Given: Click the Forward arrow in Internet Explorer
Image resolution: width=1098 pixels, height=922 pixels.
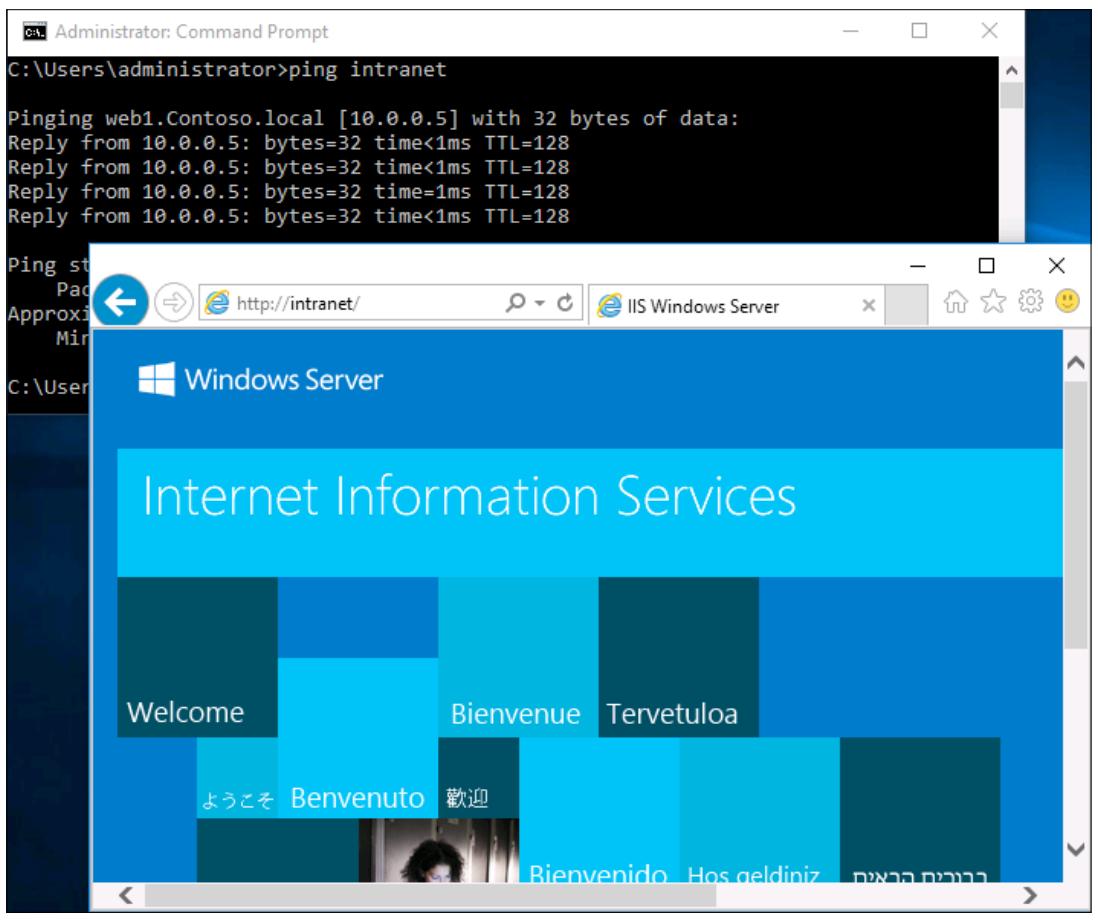Looking at the screenshot, I should (173, 303).
